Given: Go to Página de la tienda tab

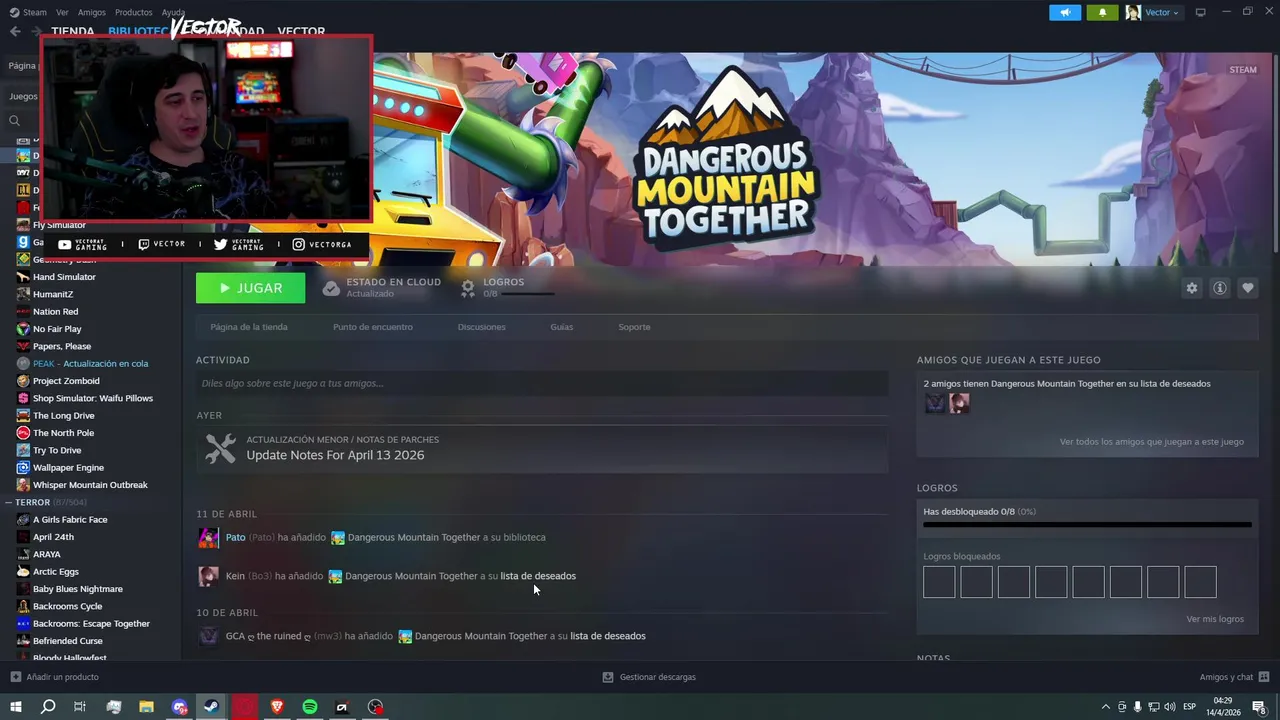Looking at the screenshot, I should 249,327.
